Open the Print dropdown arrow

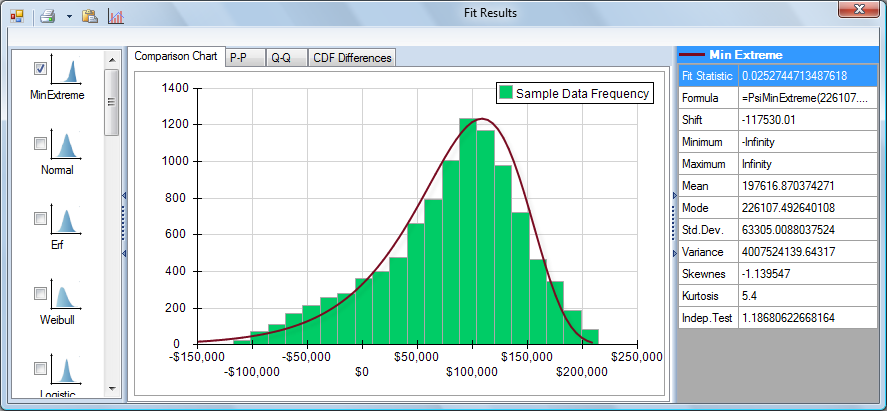pyautogui.click(x=68, y=17)
